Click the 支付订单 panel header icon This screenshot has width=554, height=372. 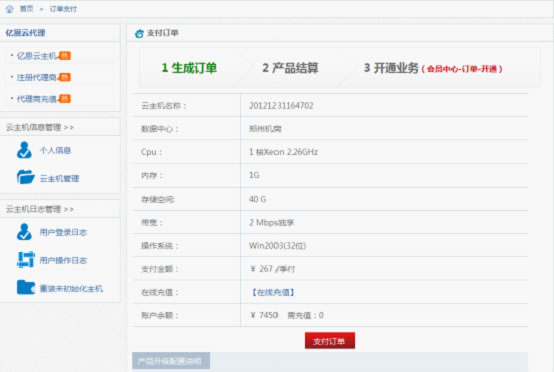point(139,34)
